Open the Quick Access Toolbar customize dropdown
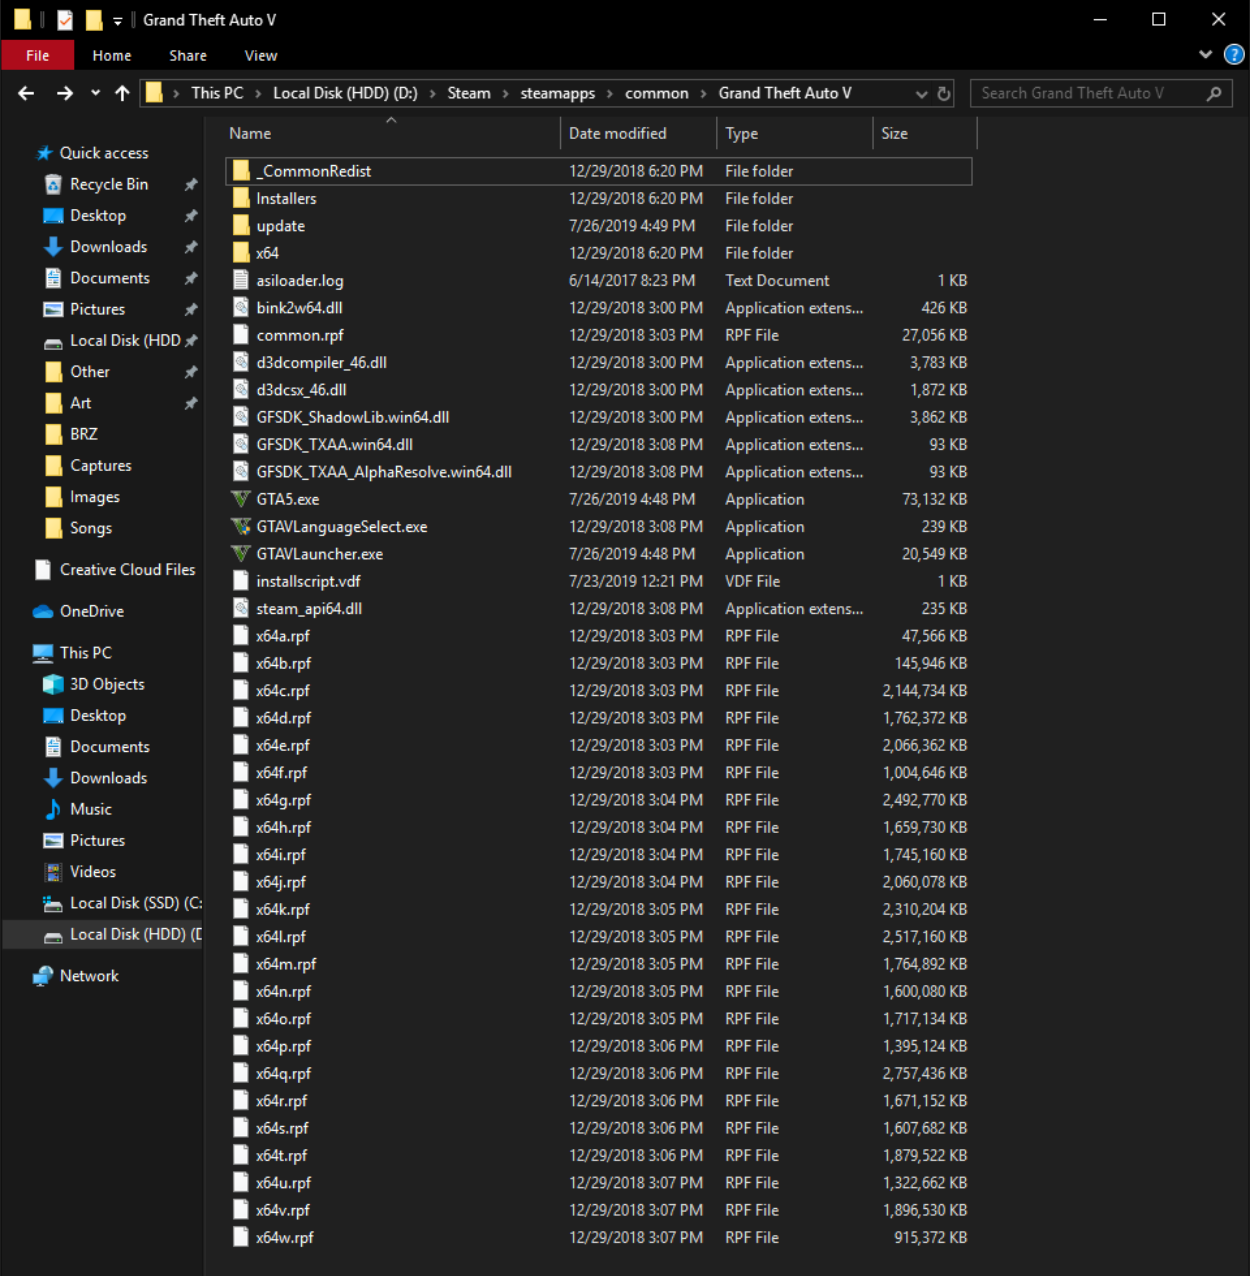Screen dimensions: 1250x1276 point(118,19)
